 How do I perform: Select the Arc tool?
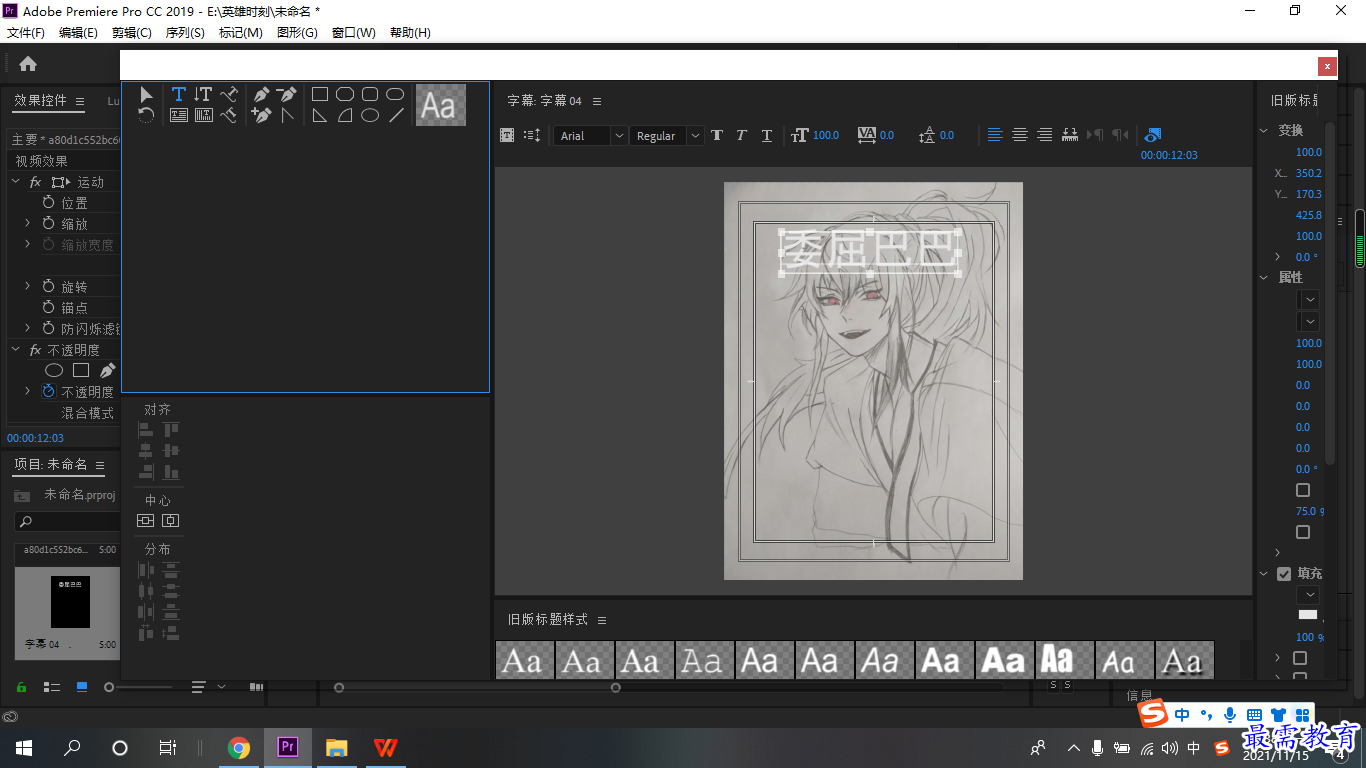pos(345,115)
